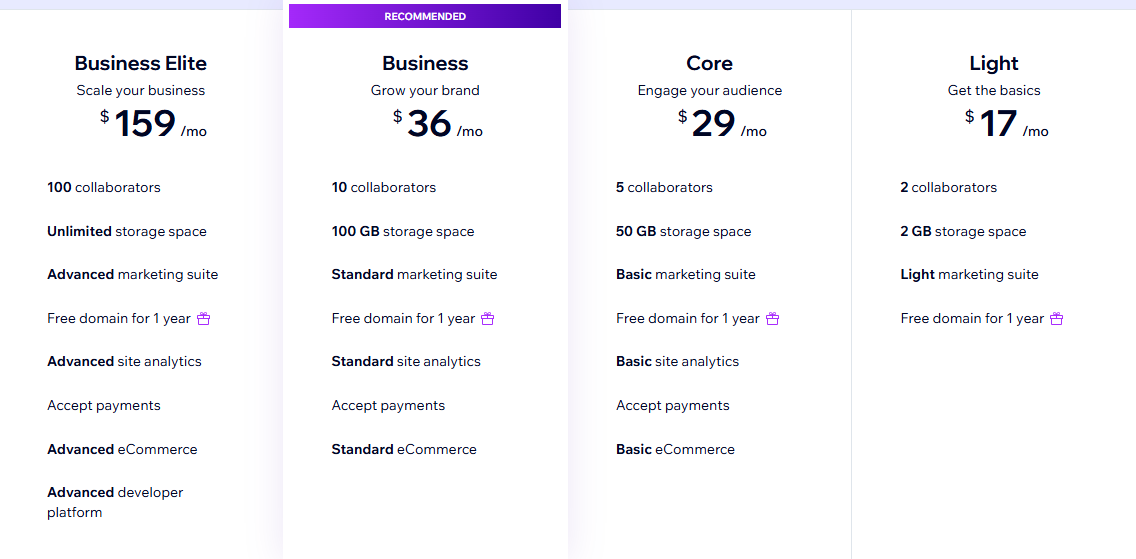Click the $29 per month price
The width and height of the screenshot is (1136, 559).
tap(721, 124)
